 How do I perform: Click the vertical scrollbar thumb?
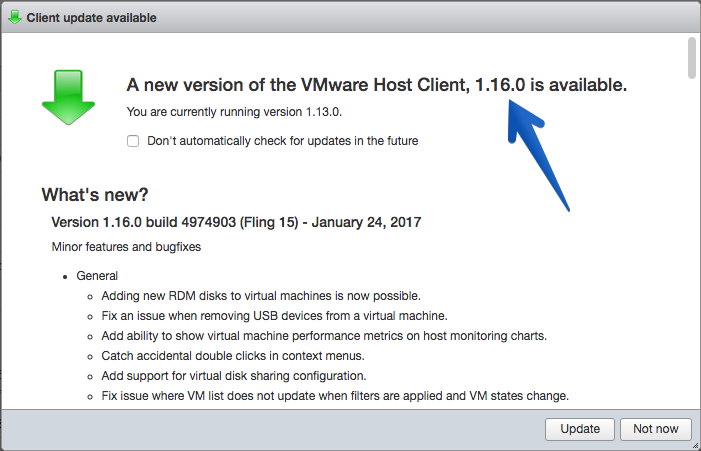tap(692, 58)
